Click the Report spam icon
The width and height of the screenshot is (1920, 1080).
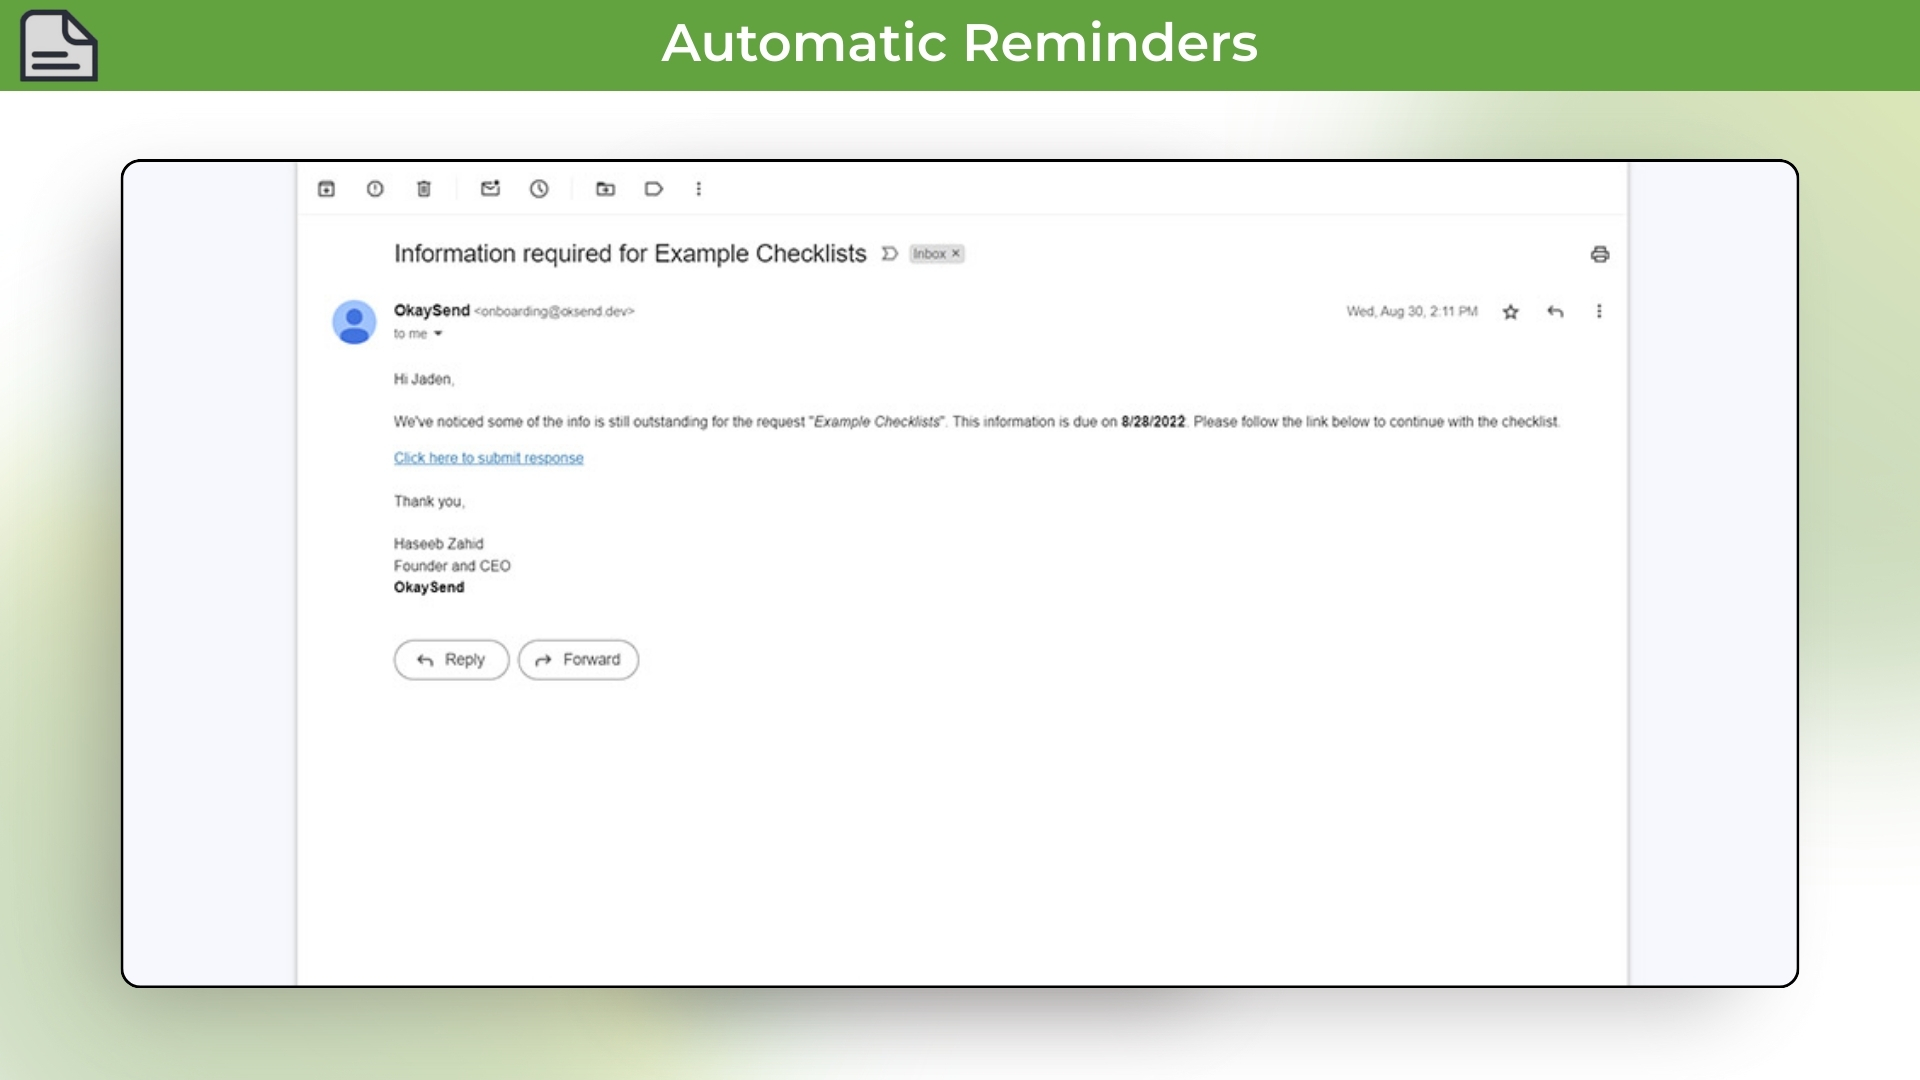coord(375,189)
